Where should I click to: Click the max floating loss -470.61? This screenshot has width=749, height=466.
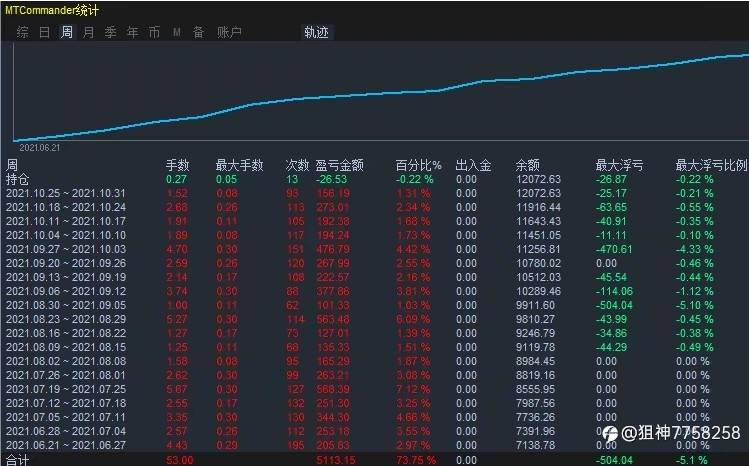614,249
